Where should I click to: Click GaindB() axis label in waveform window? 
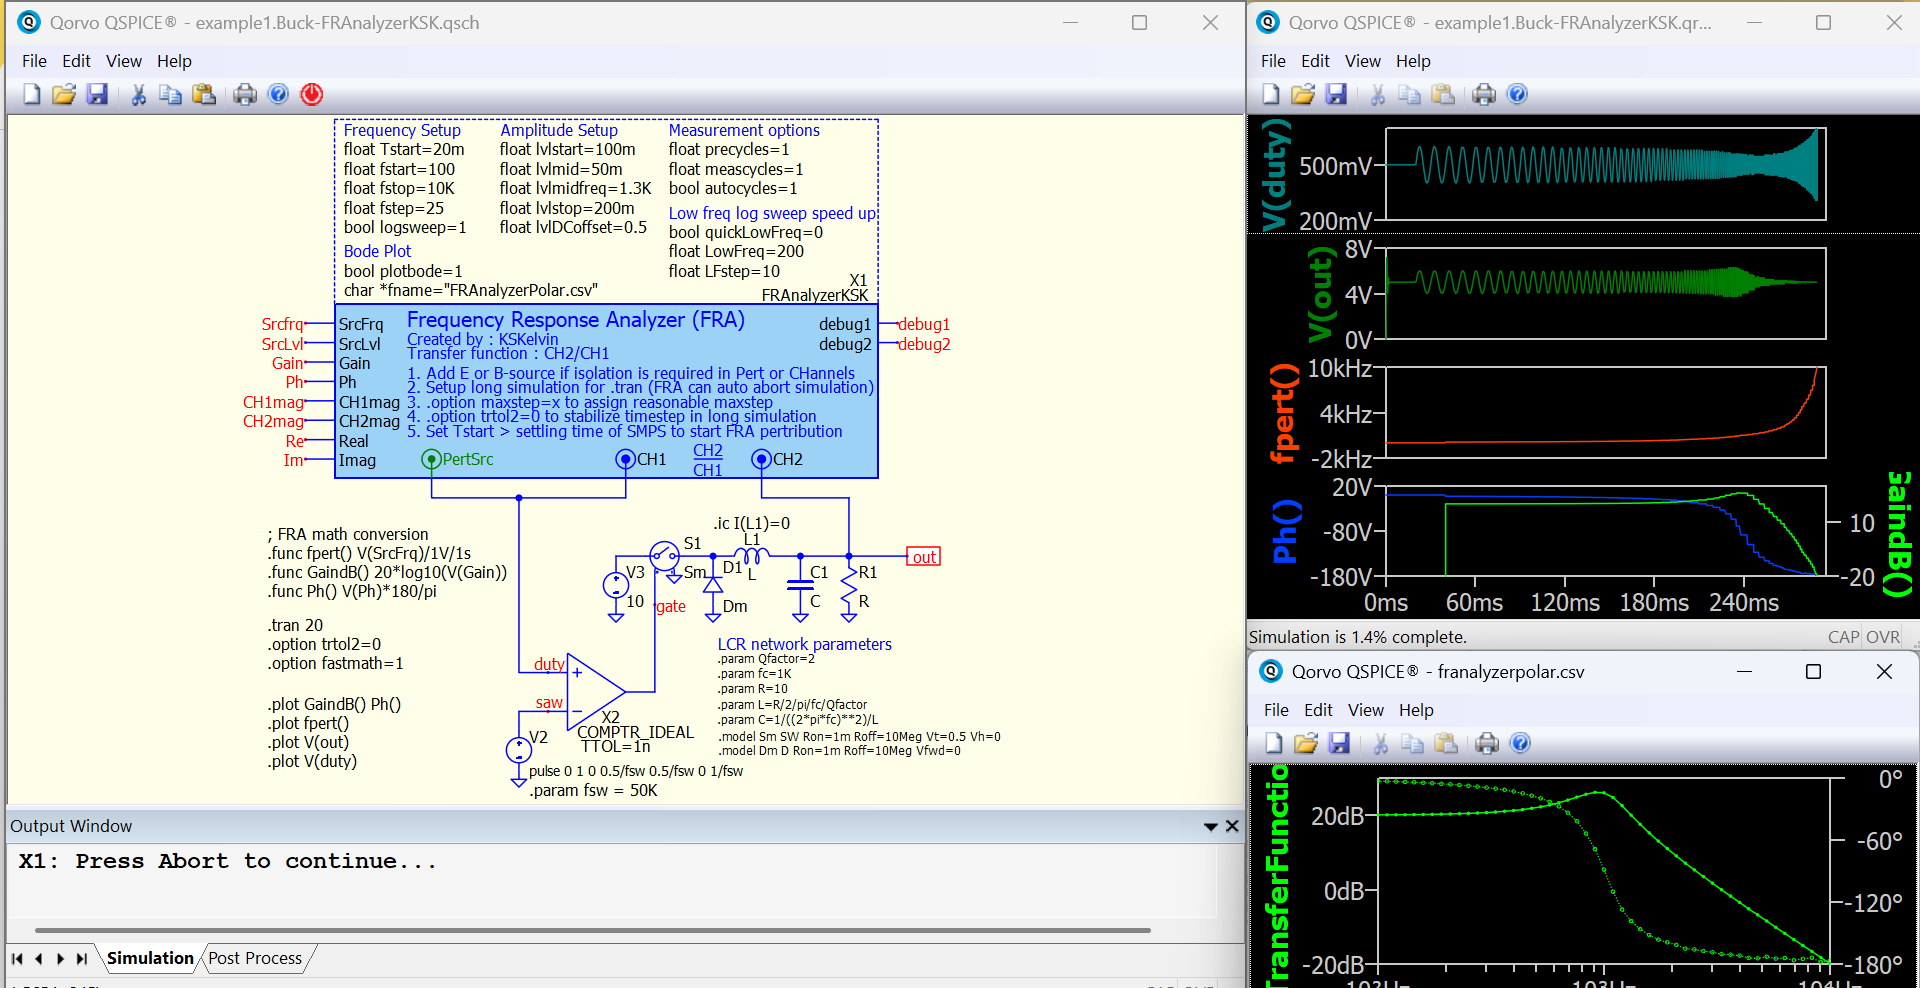(x=1898, y=534)
